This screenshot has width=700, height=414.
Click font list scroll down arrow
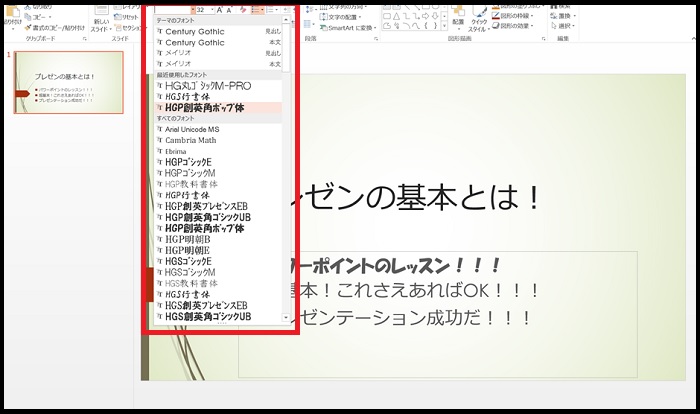point(286,317)
